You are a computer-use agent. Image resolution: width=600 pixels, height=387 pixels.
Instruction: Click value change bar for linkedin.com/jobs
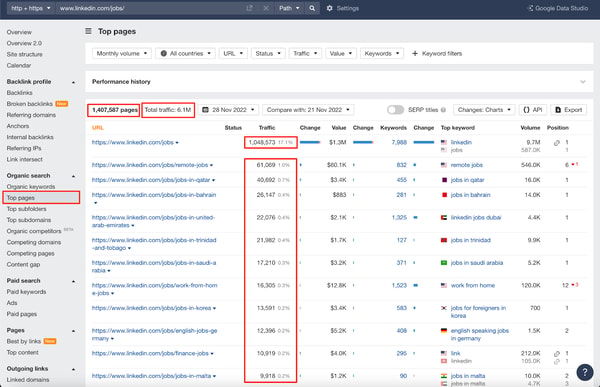point(363,142)
